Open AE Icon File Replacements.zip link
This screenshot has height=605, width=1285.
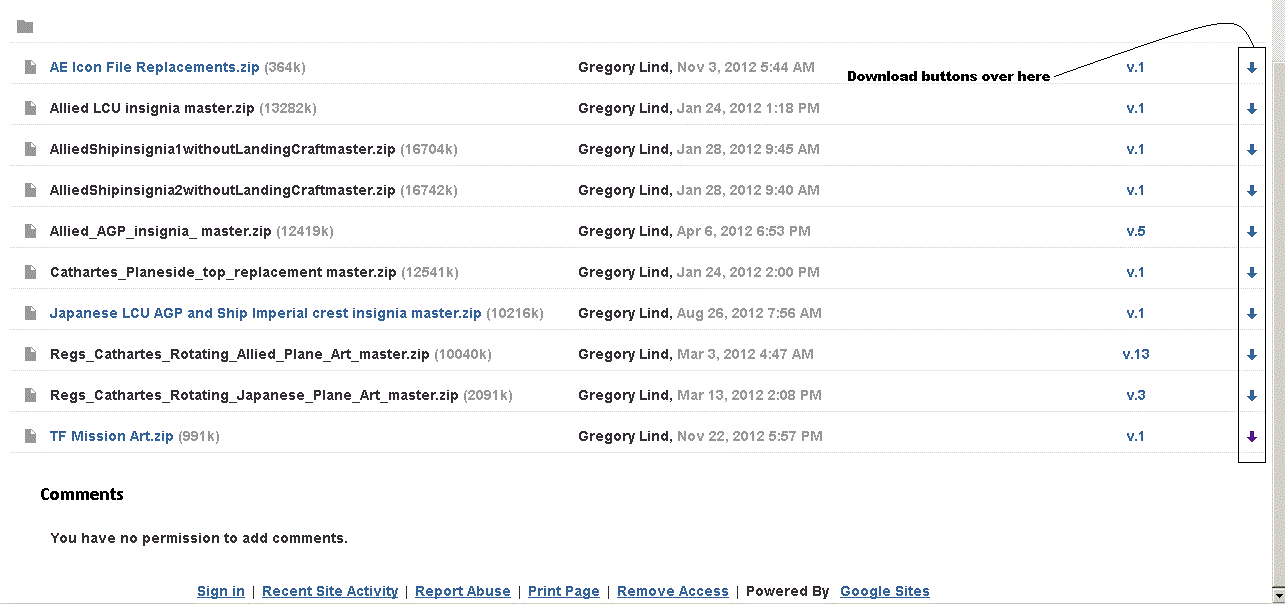(x=154, y=67)
